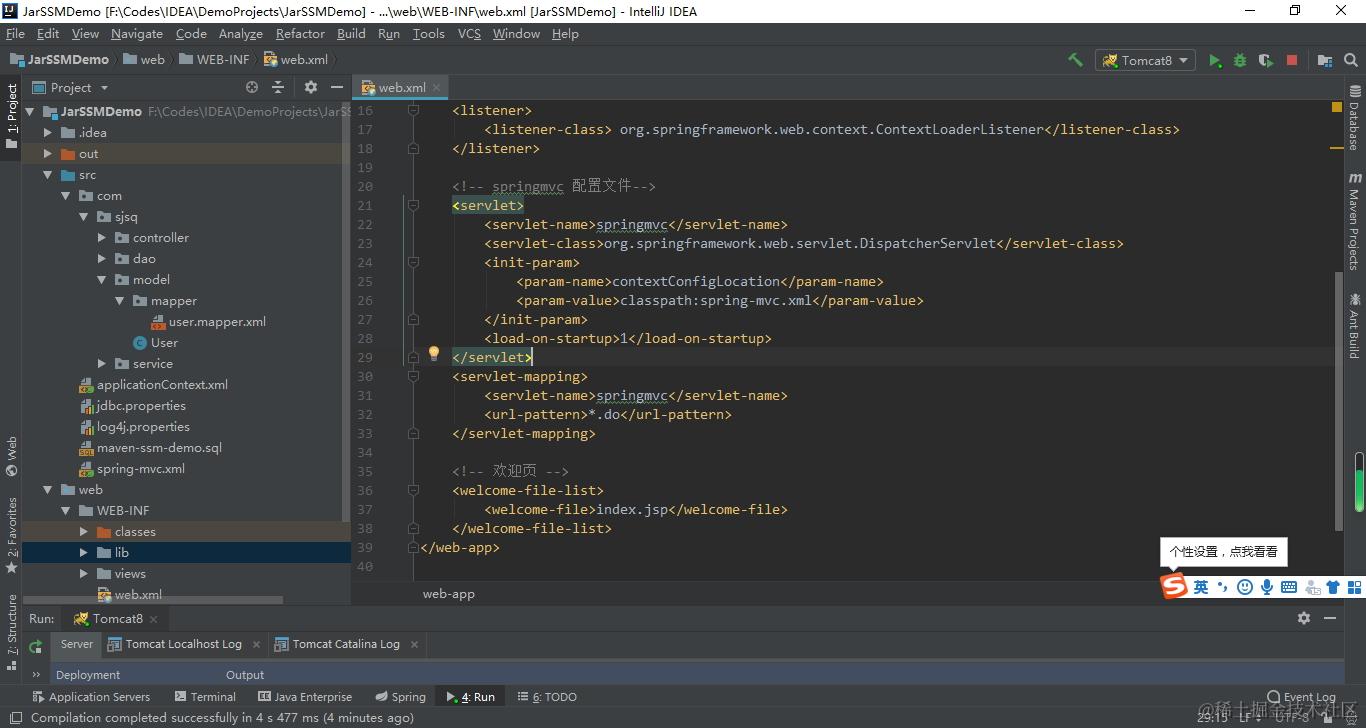1366x728 pixels.
Task: Run with Coverage from the main toolbar
Action: click(x=1266, y=60)
